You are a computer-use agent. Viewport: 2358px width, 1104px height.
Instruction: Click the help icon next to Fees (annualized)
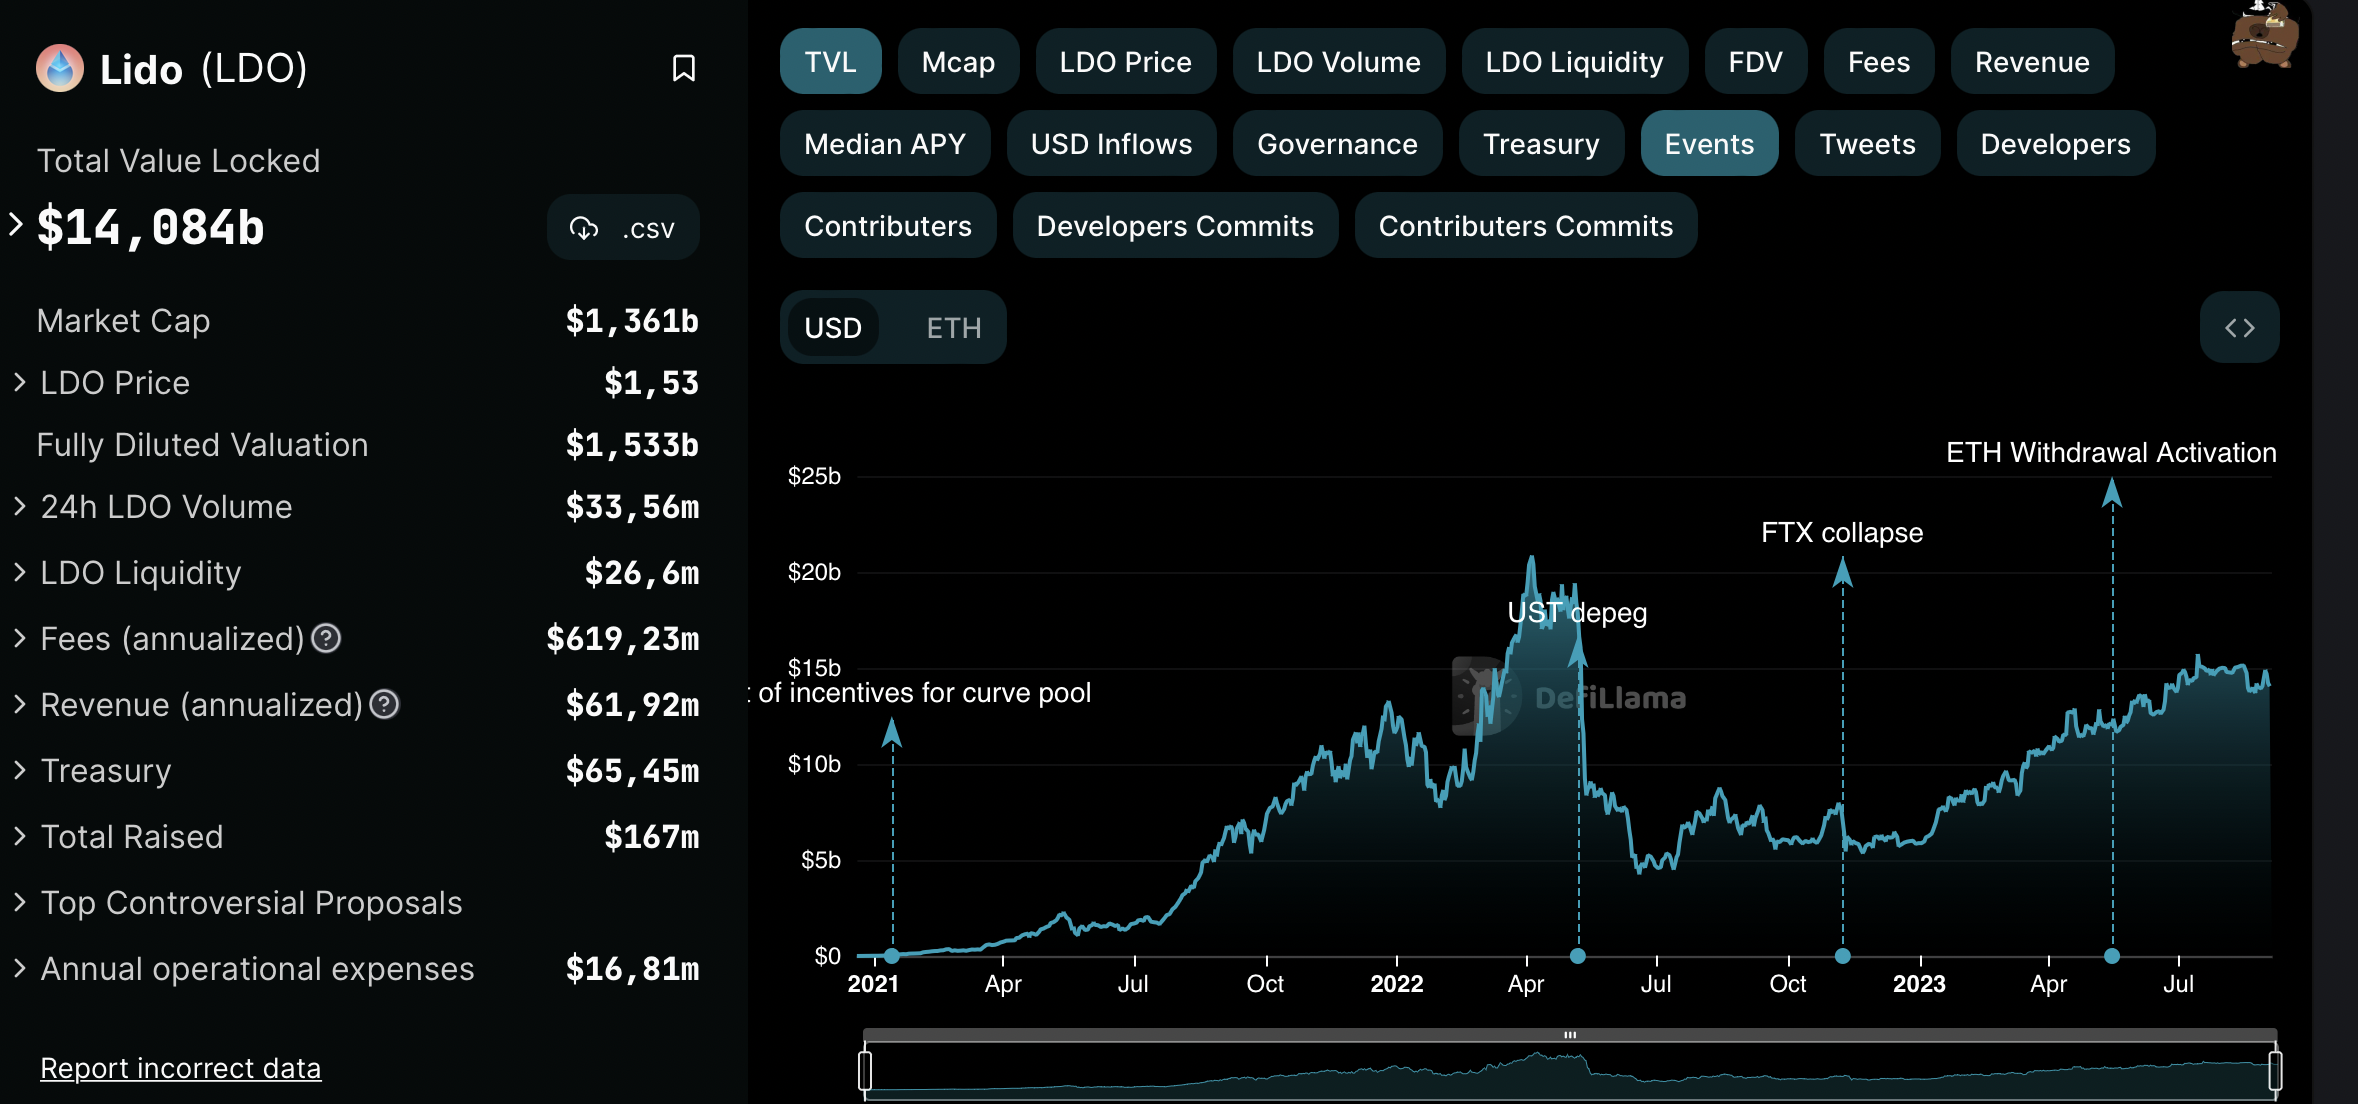pyautogui.click(x=326, y=638)
